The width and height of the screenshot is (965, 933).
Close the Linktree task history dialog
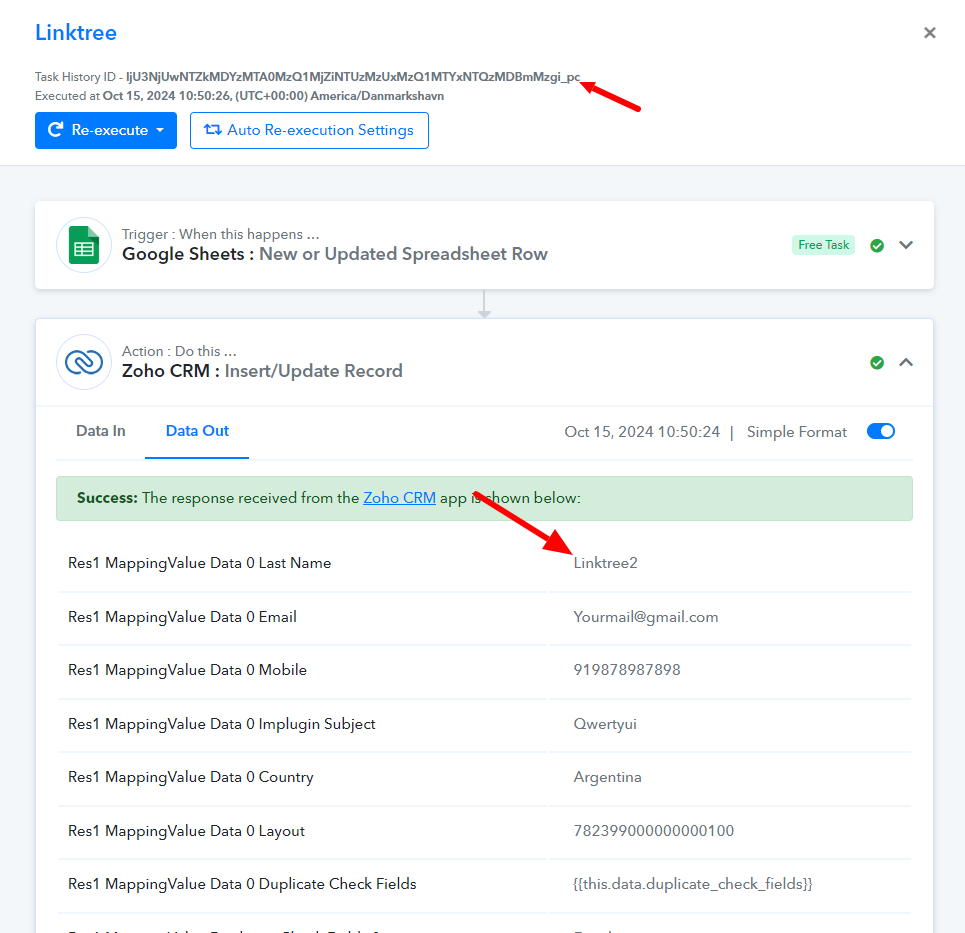929,33
